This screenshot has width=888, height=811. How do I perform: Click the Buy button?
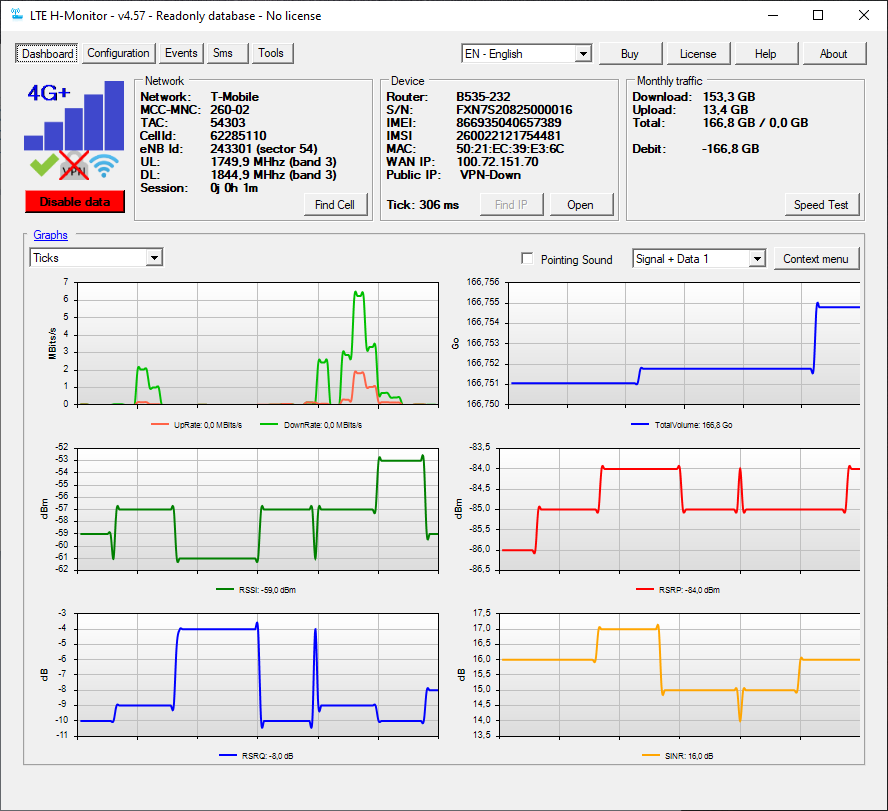point(630,54)
